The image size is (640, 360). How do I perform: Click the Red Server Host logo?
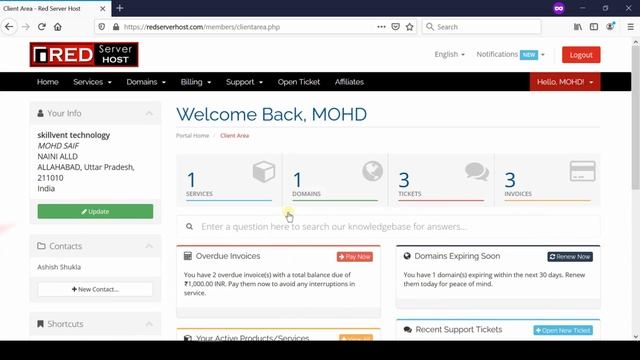tap(84, 54)
